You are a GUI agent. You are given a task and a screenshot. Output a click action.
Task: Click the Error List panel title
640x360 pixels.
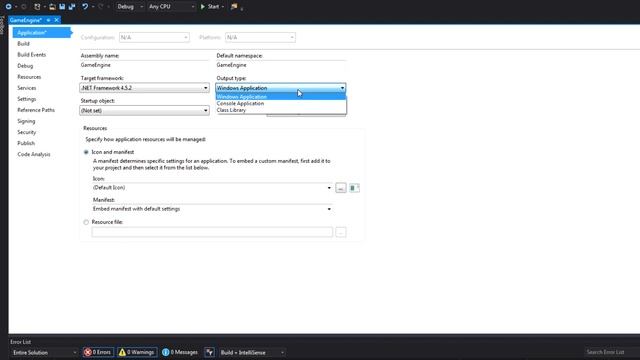pos(20,342)
